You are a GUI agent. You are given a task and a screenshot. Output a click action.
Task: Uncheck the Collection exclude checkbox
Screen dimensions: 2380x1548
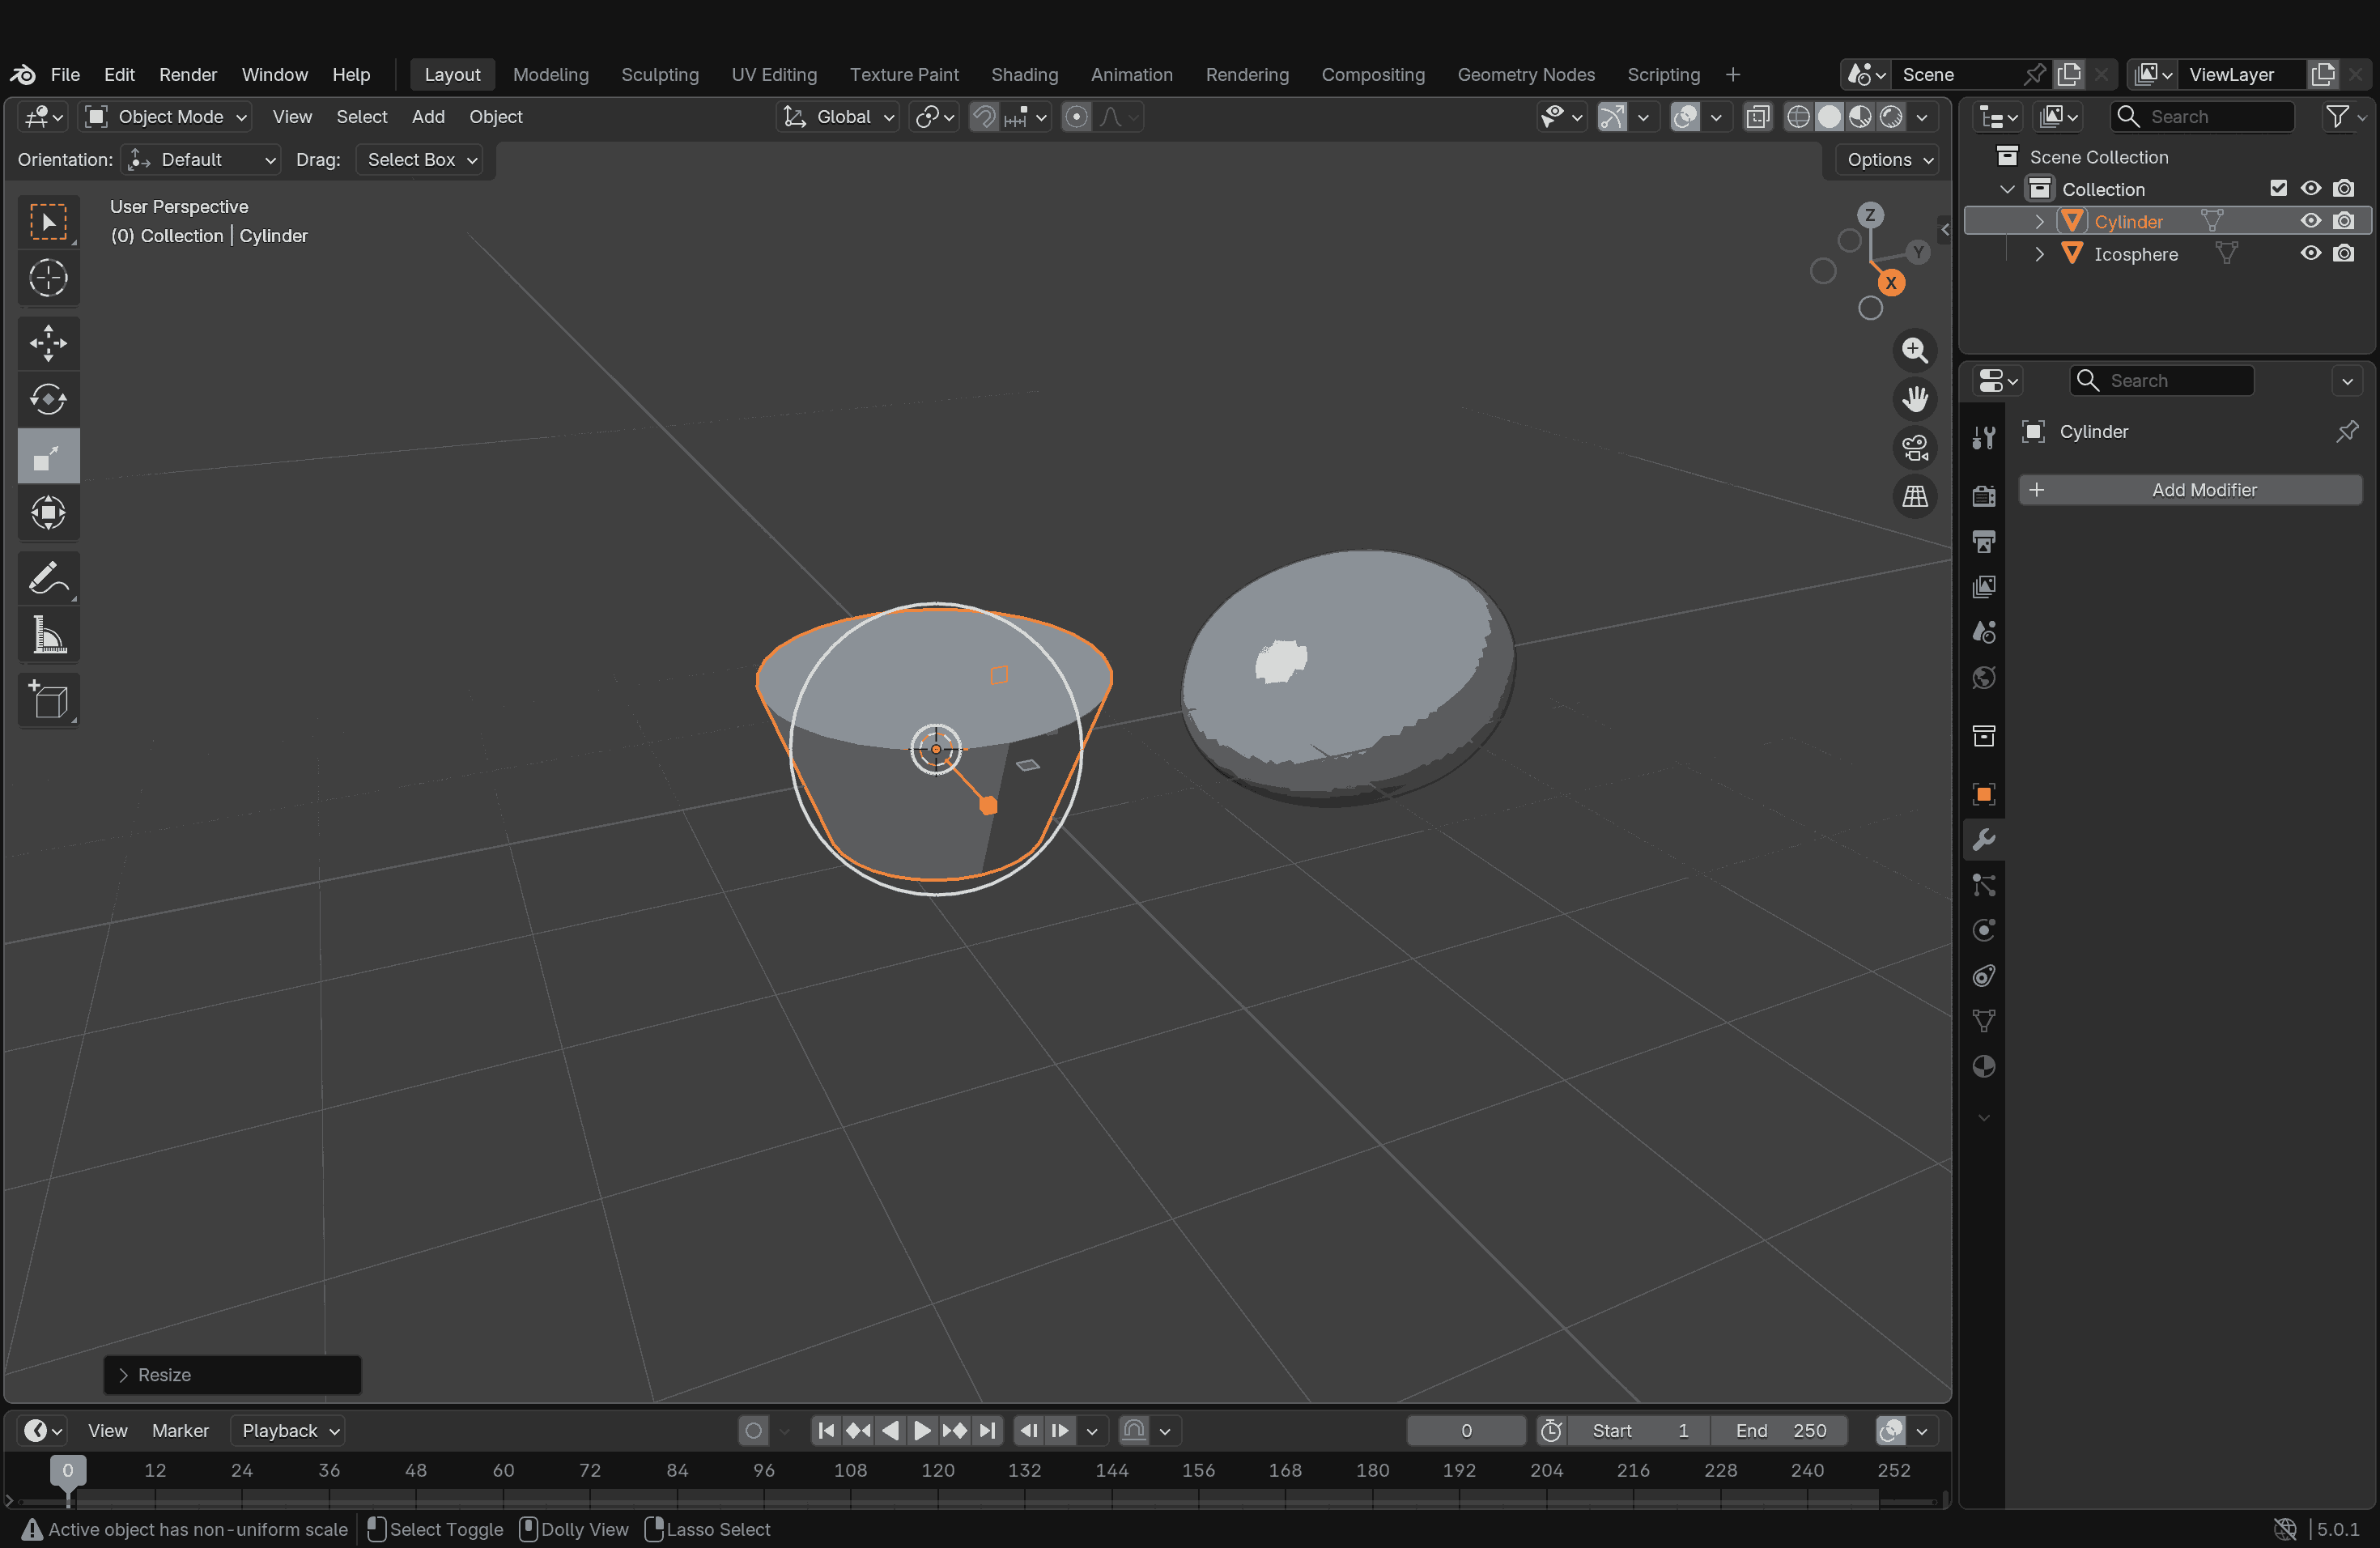pos(2278,189)
